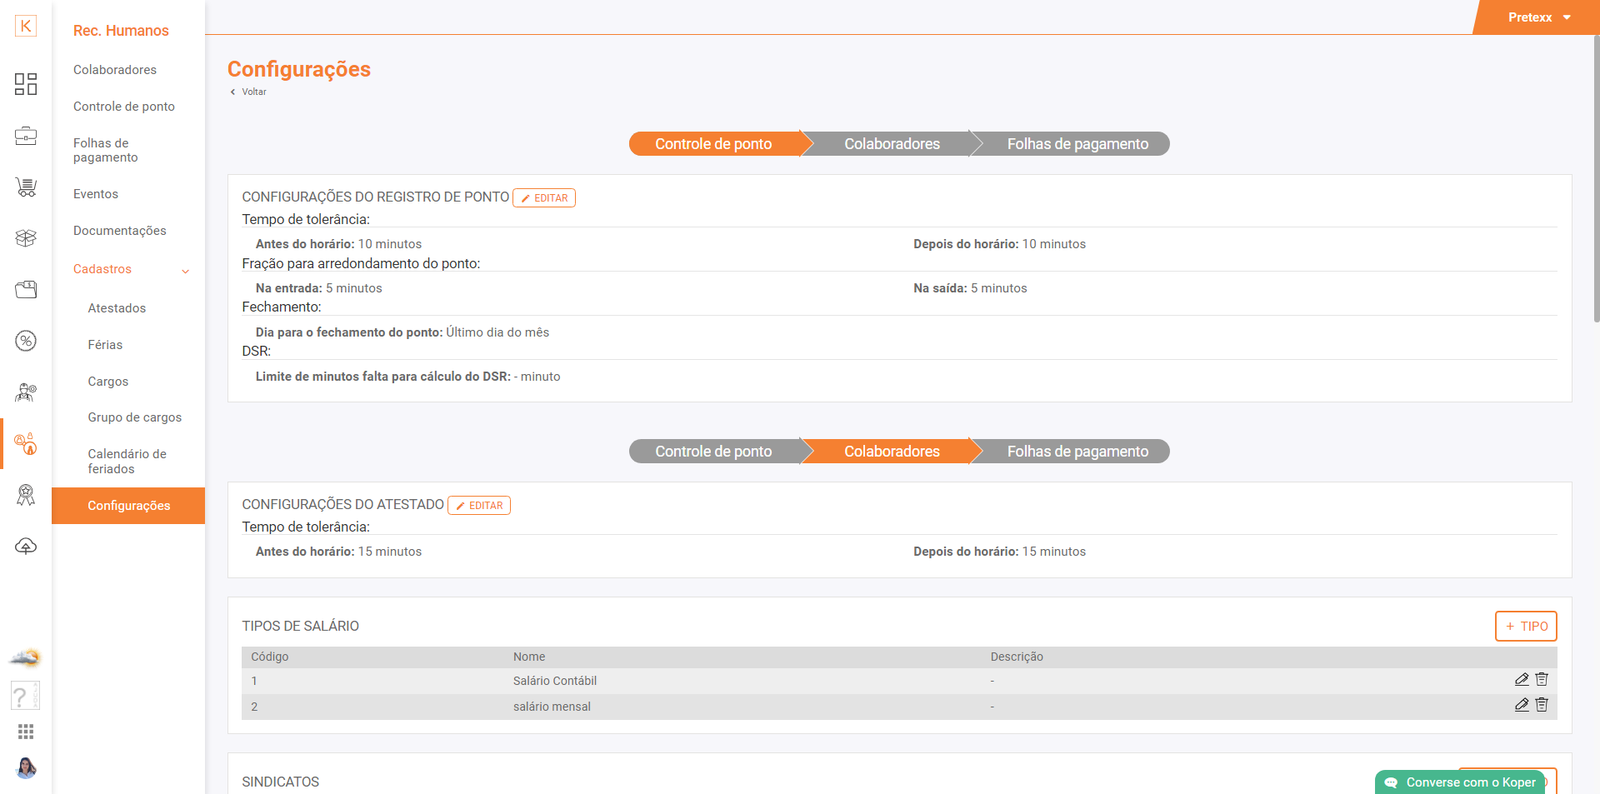Screen dimensions: 1600x794
Task: Click the percent symbol sidebar icon
Action: pos(26,341)
